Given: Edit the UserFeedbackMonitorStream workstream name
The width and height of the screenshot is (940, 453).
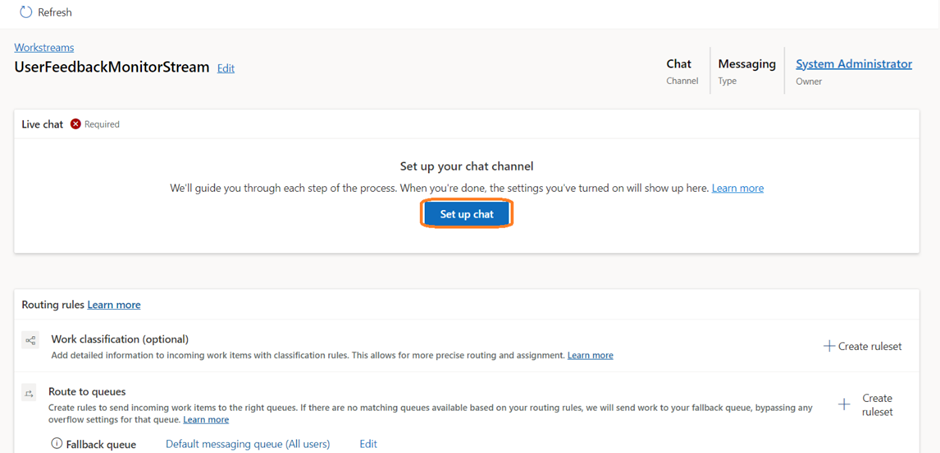Looking at the screenshot, I should tap(226, 68).
